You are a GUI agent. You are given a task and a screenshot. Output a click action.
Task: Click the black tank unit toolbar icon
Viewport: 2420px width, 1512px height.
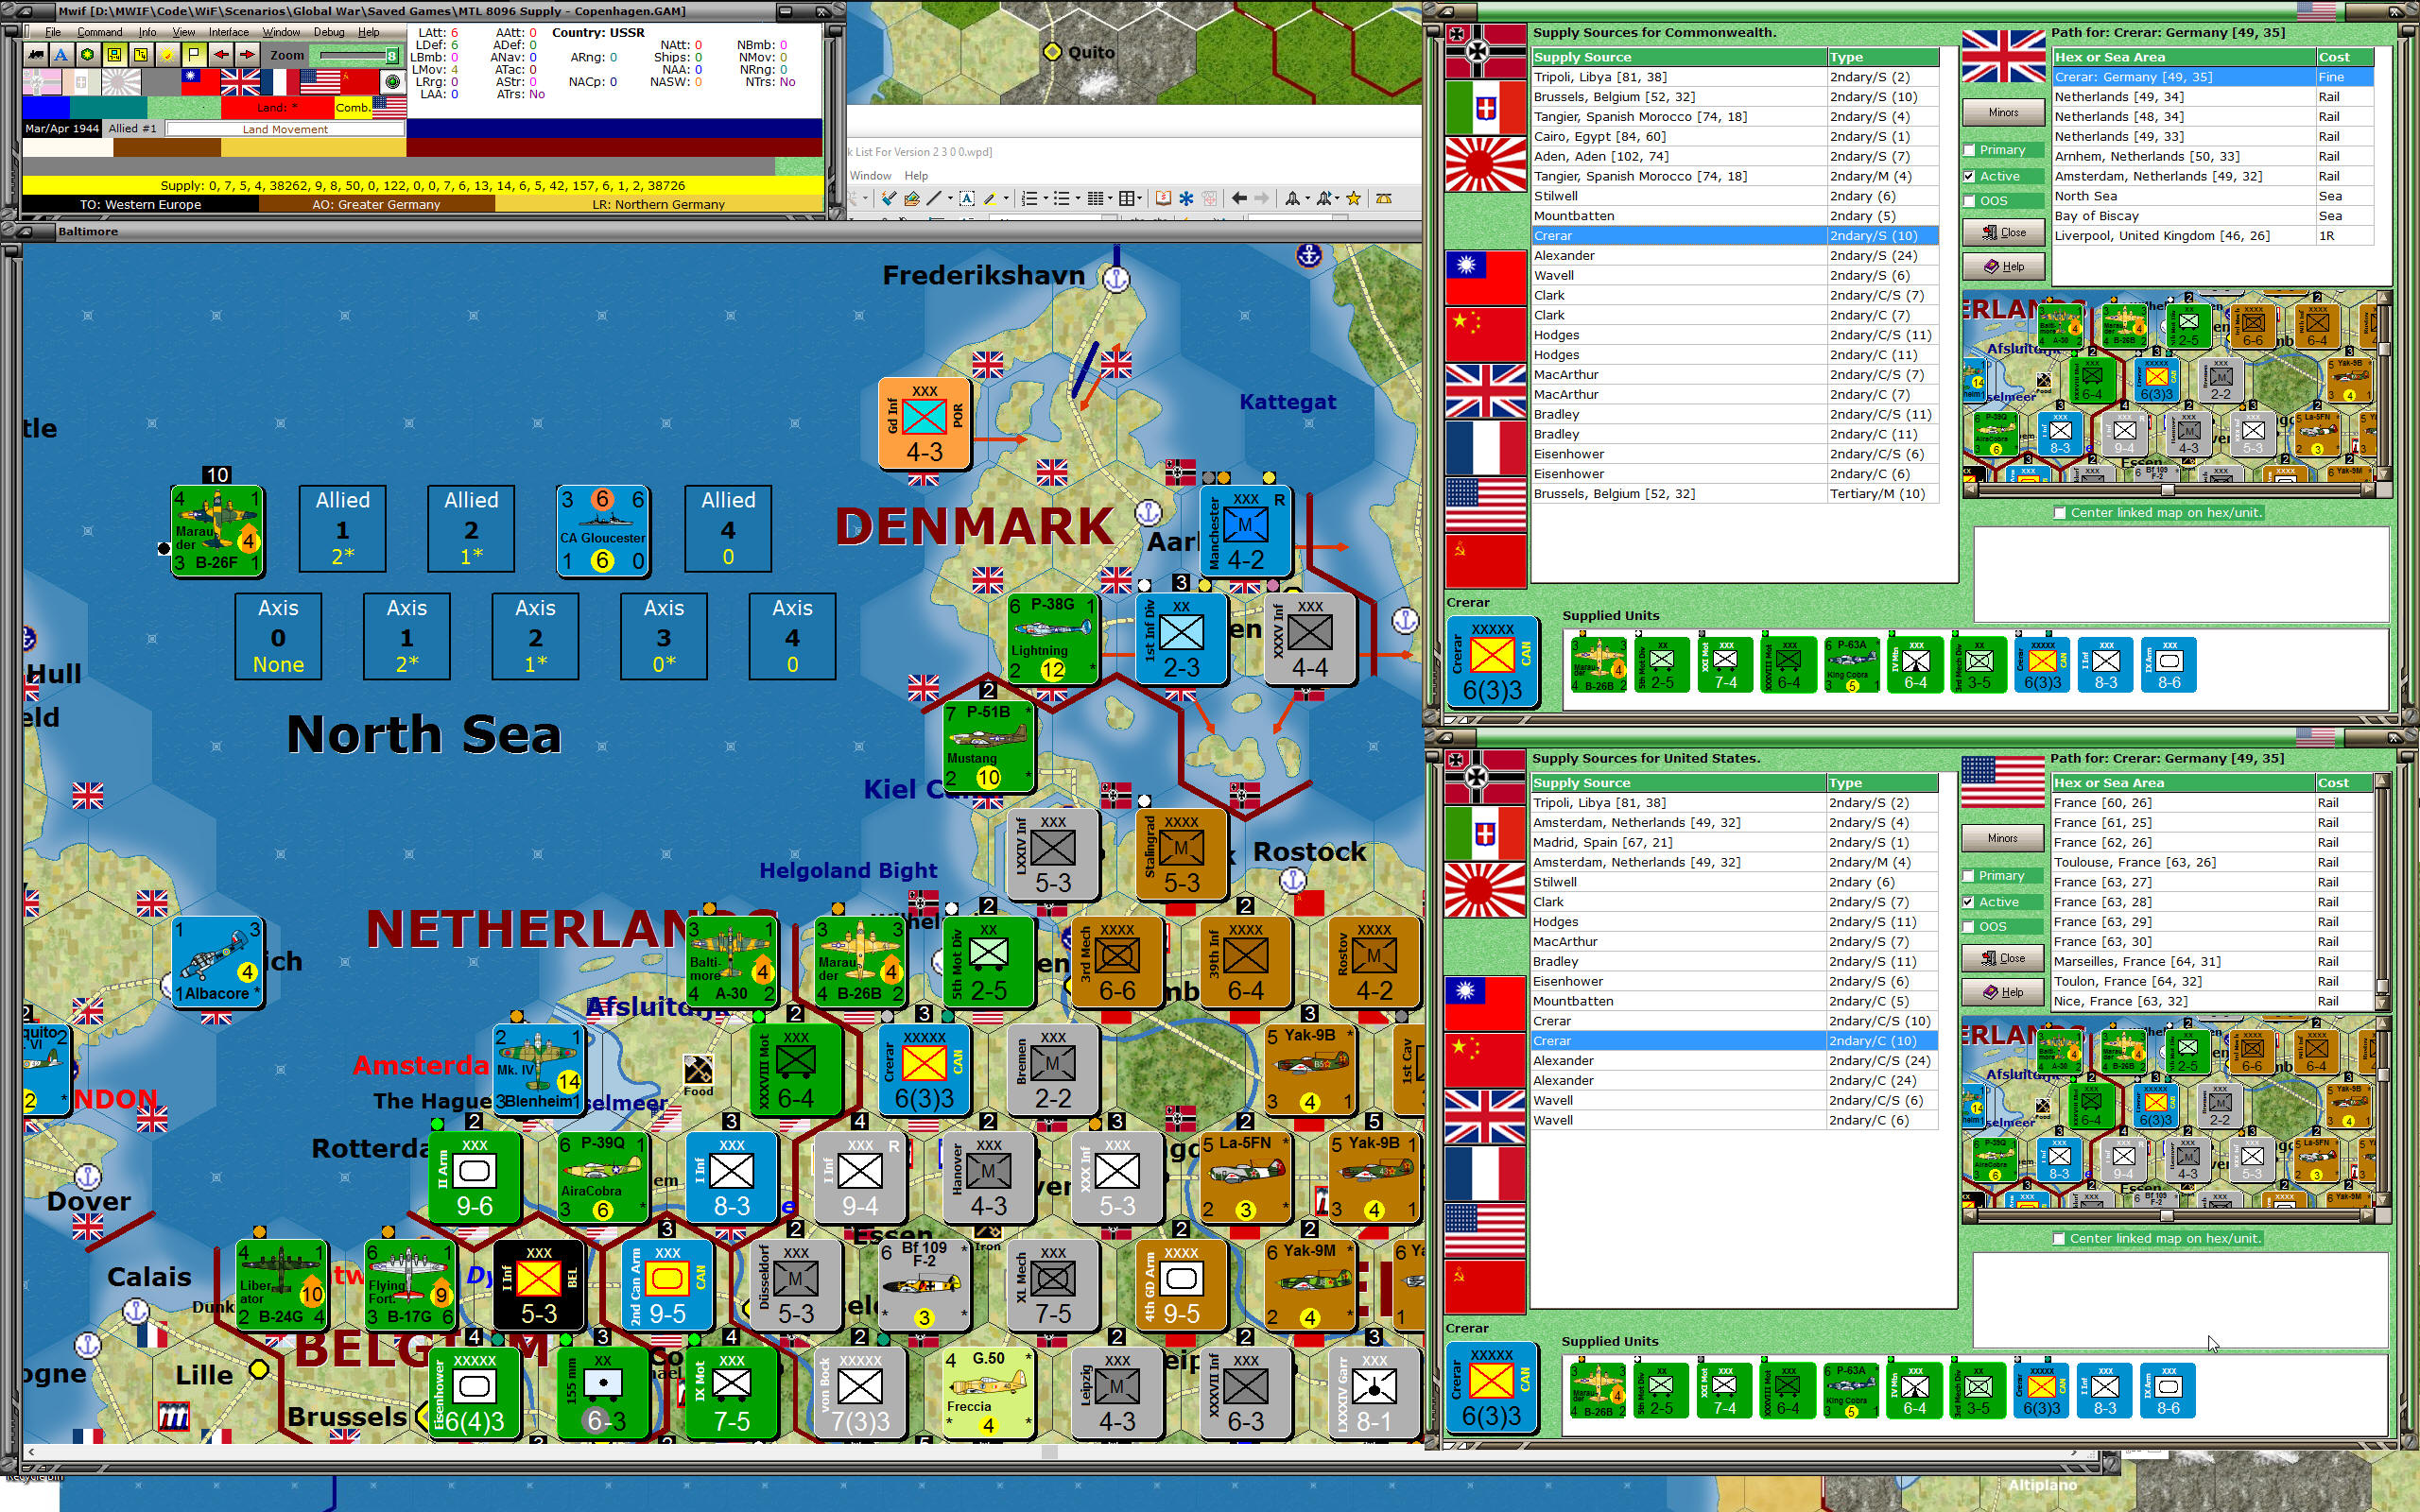[36, 55]
